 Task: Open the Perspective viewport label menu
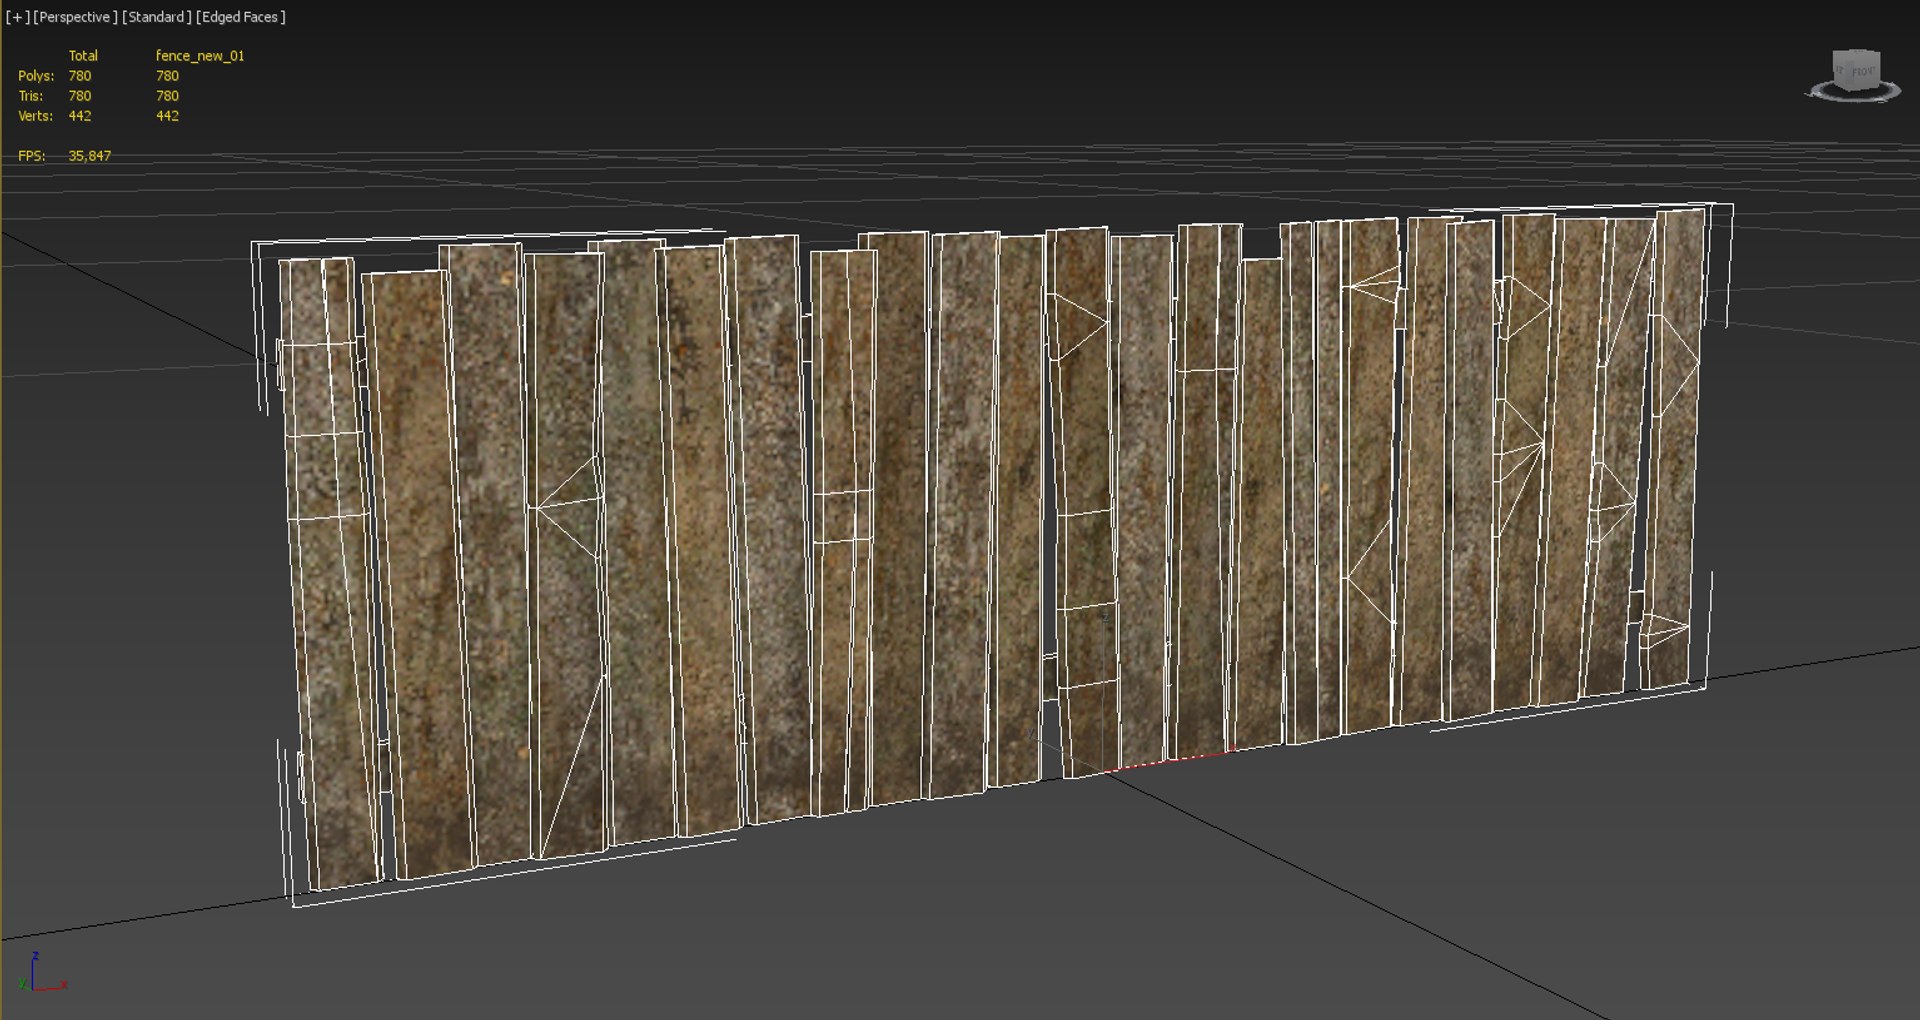coord(75,17)
